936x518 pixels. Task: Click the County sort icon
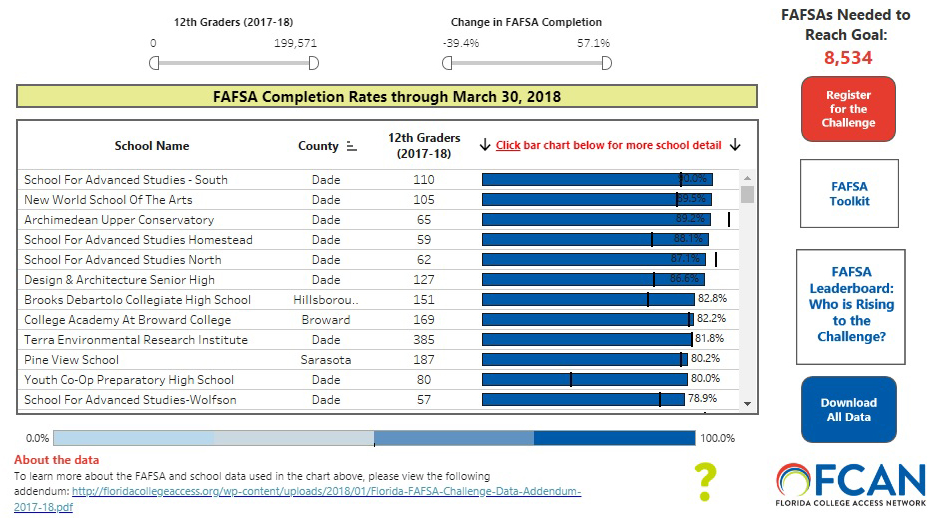pos(351,146)
